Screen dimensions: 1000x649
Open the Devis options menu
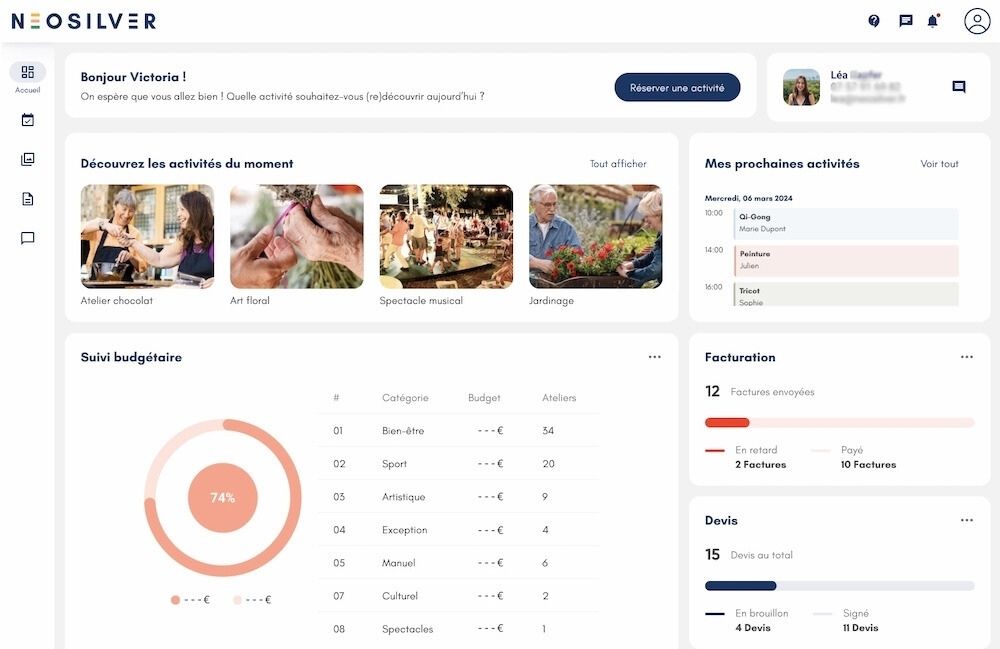pos(967,519)
